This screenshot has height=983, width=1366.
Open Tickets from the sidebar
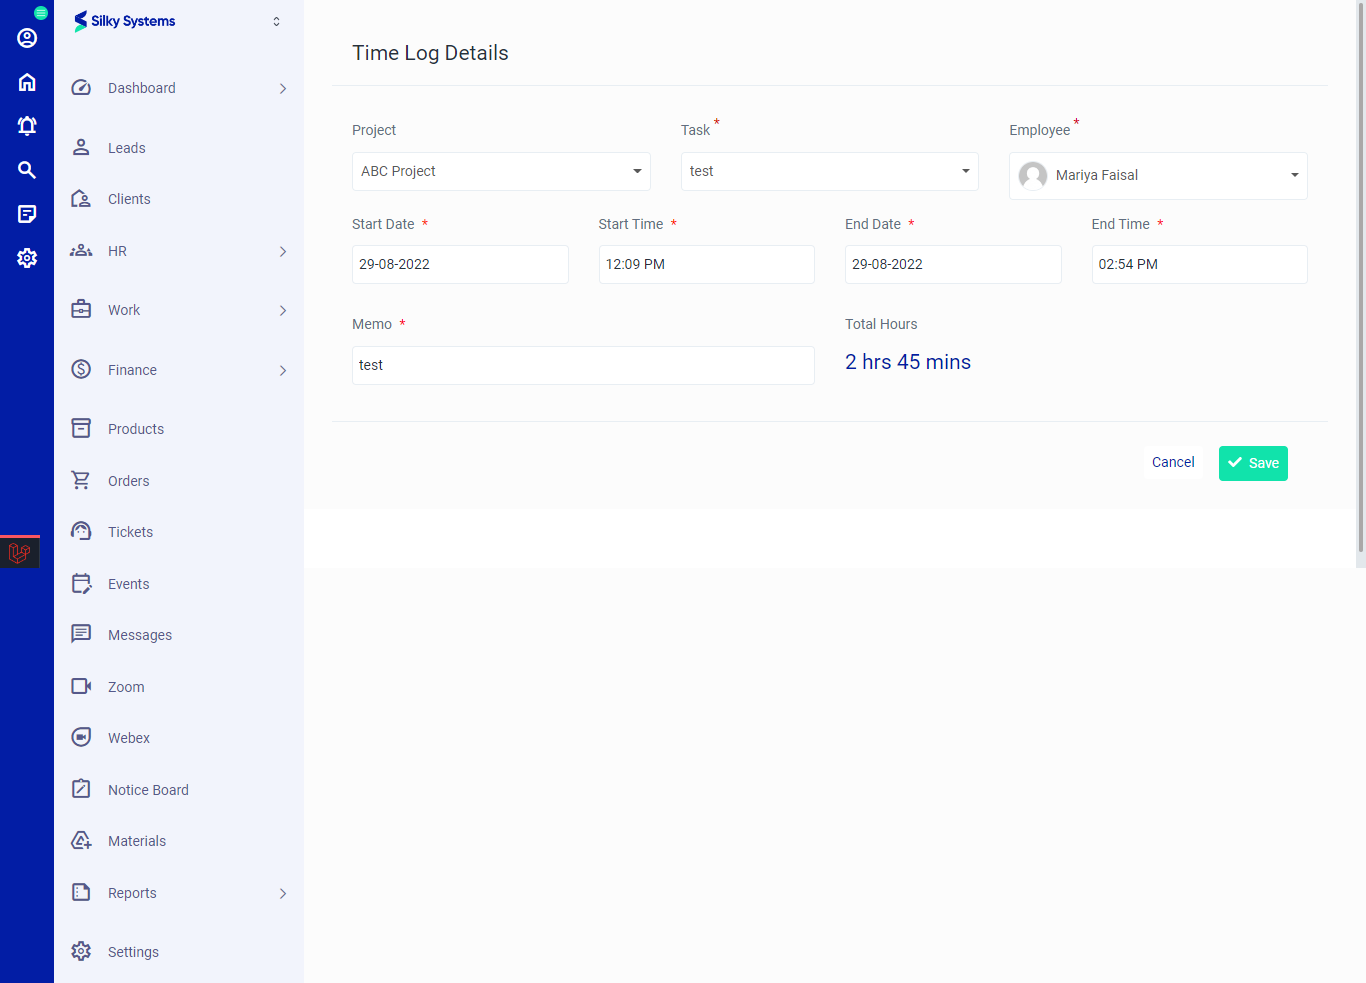(130, 532)
